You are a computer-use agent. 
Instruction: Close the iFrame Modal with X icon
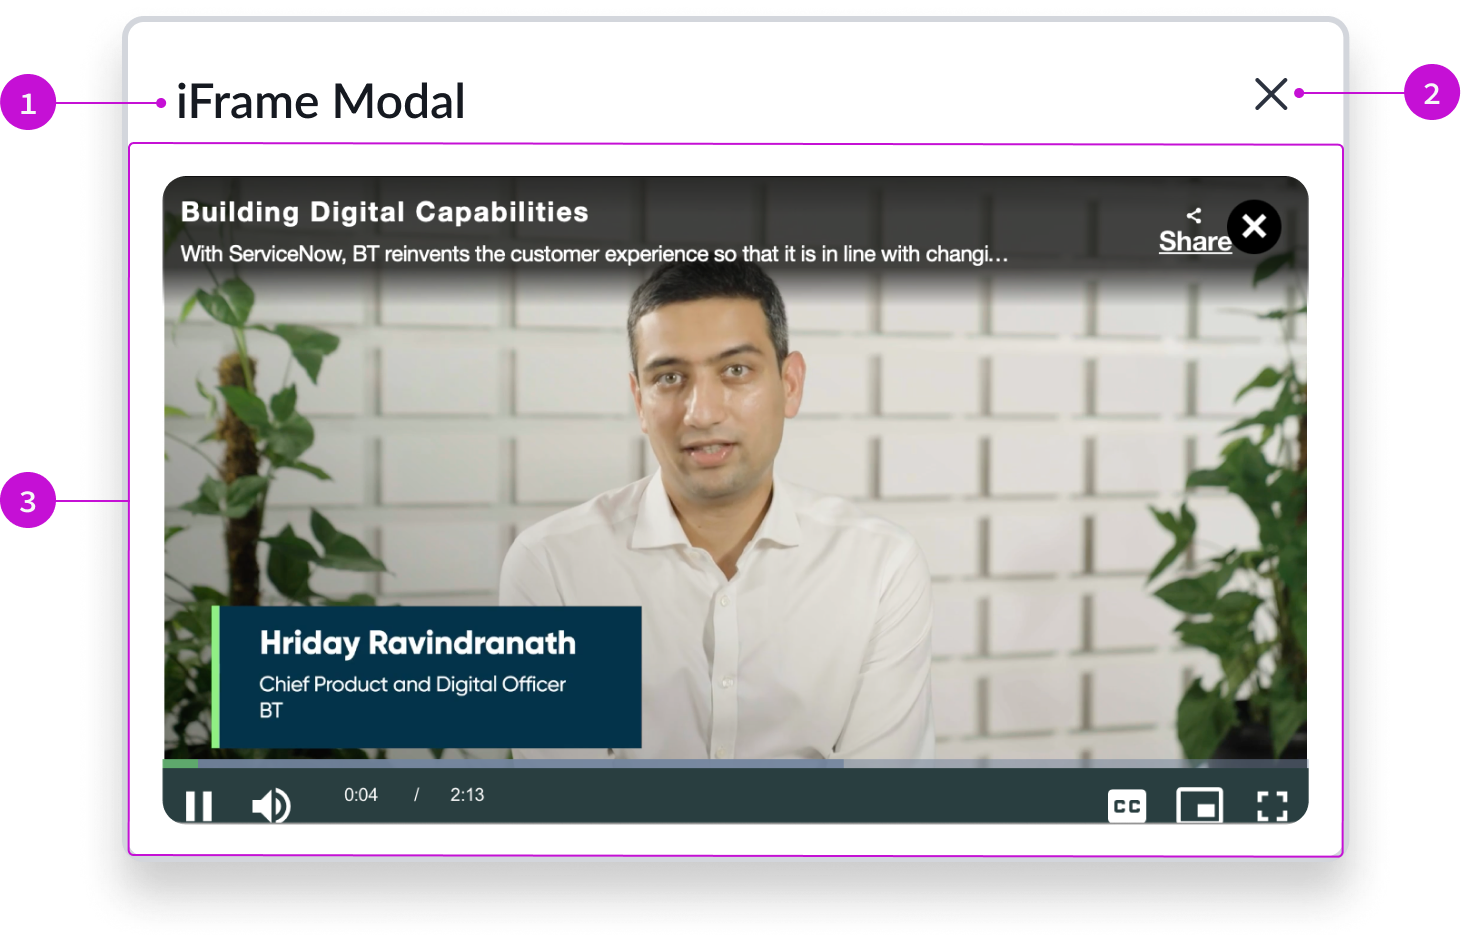(1271, 94)
